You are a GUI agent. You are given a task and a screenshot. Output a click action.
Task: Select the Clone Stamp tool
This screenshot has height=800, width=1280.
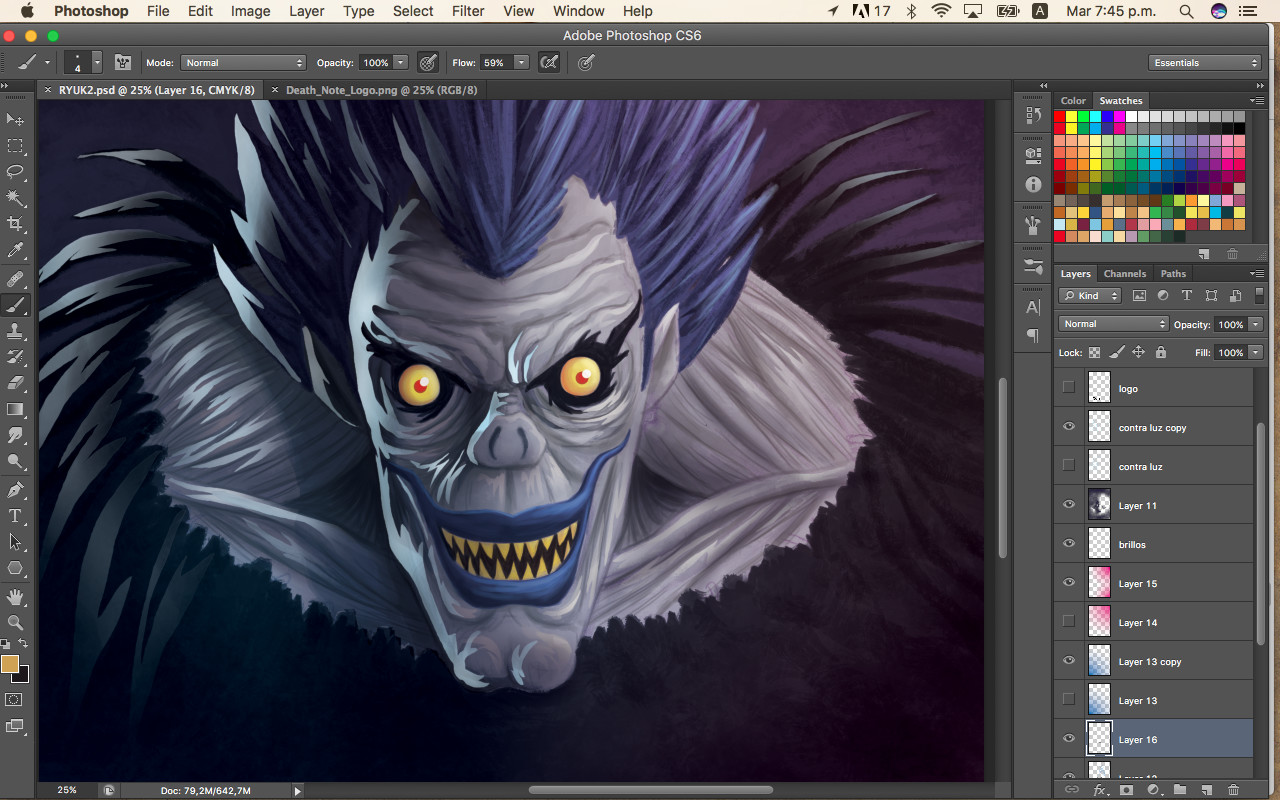click(15, 331)
